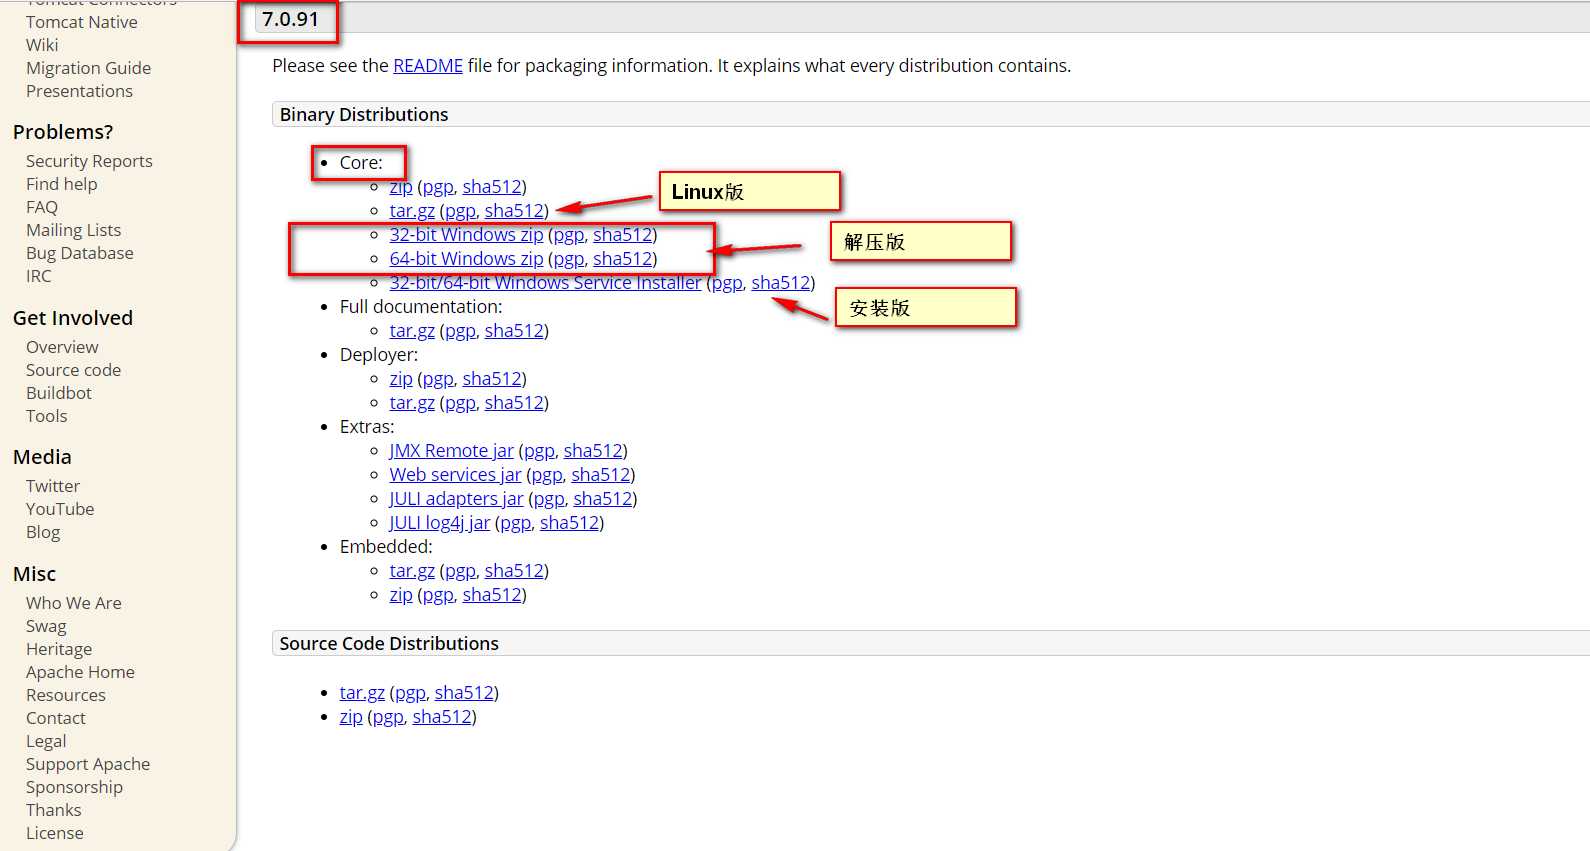
Task: Open sha512 for JMX Remote jar
Action: coord(593,451)
